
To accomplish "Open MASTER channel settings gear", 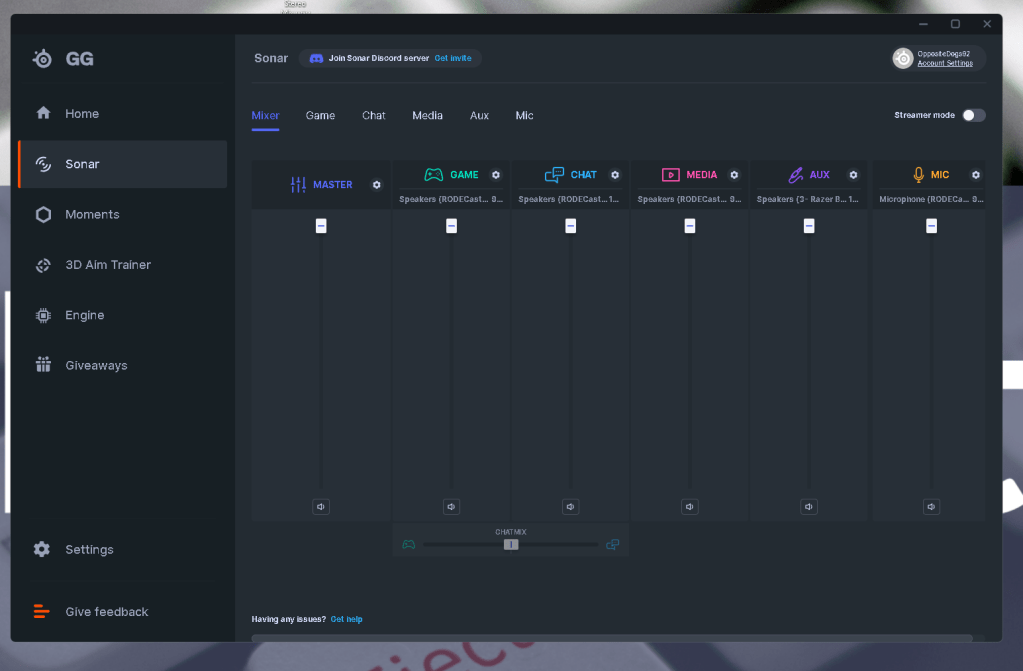I will pos(376,185).
